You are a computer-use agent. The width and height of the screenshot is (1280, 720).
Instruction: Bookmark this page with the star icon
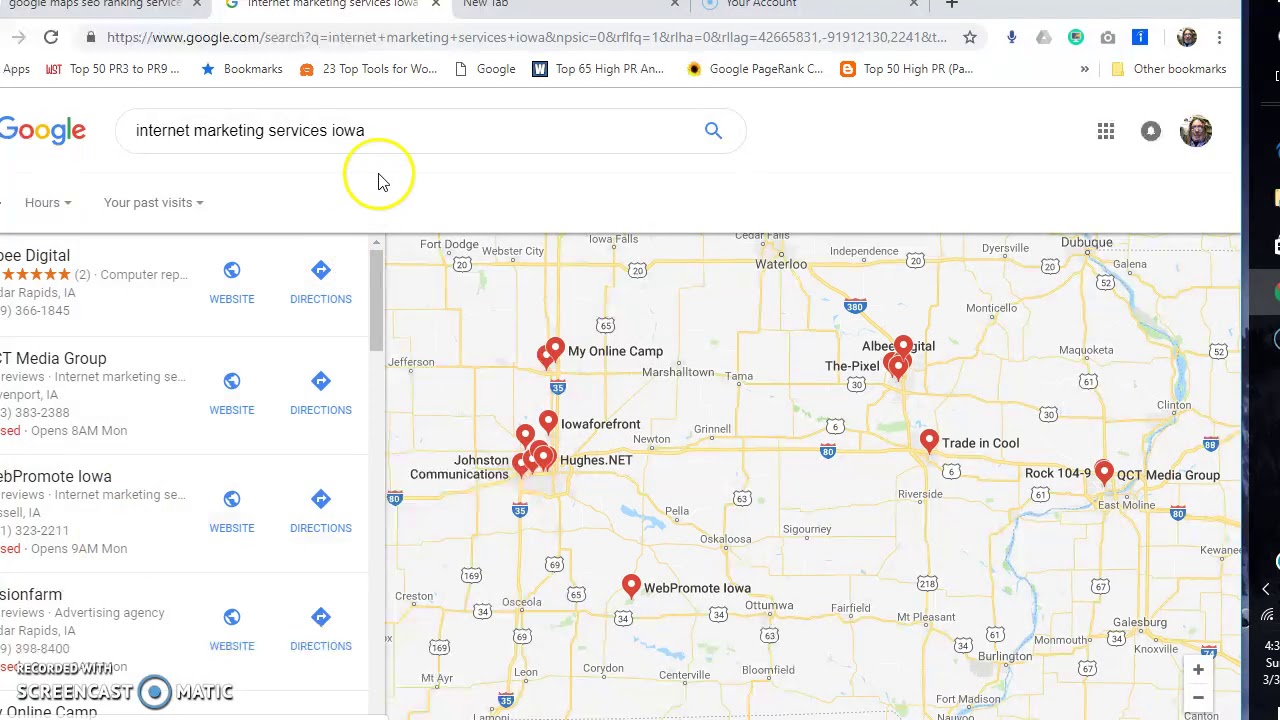coord(970,37)
